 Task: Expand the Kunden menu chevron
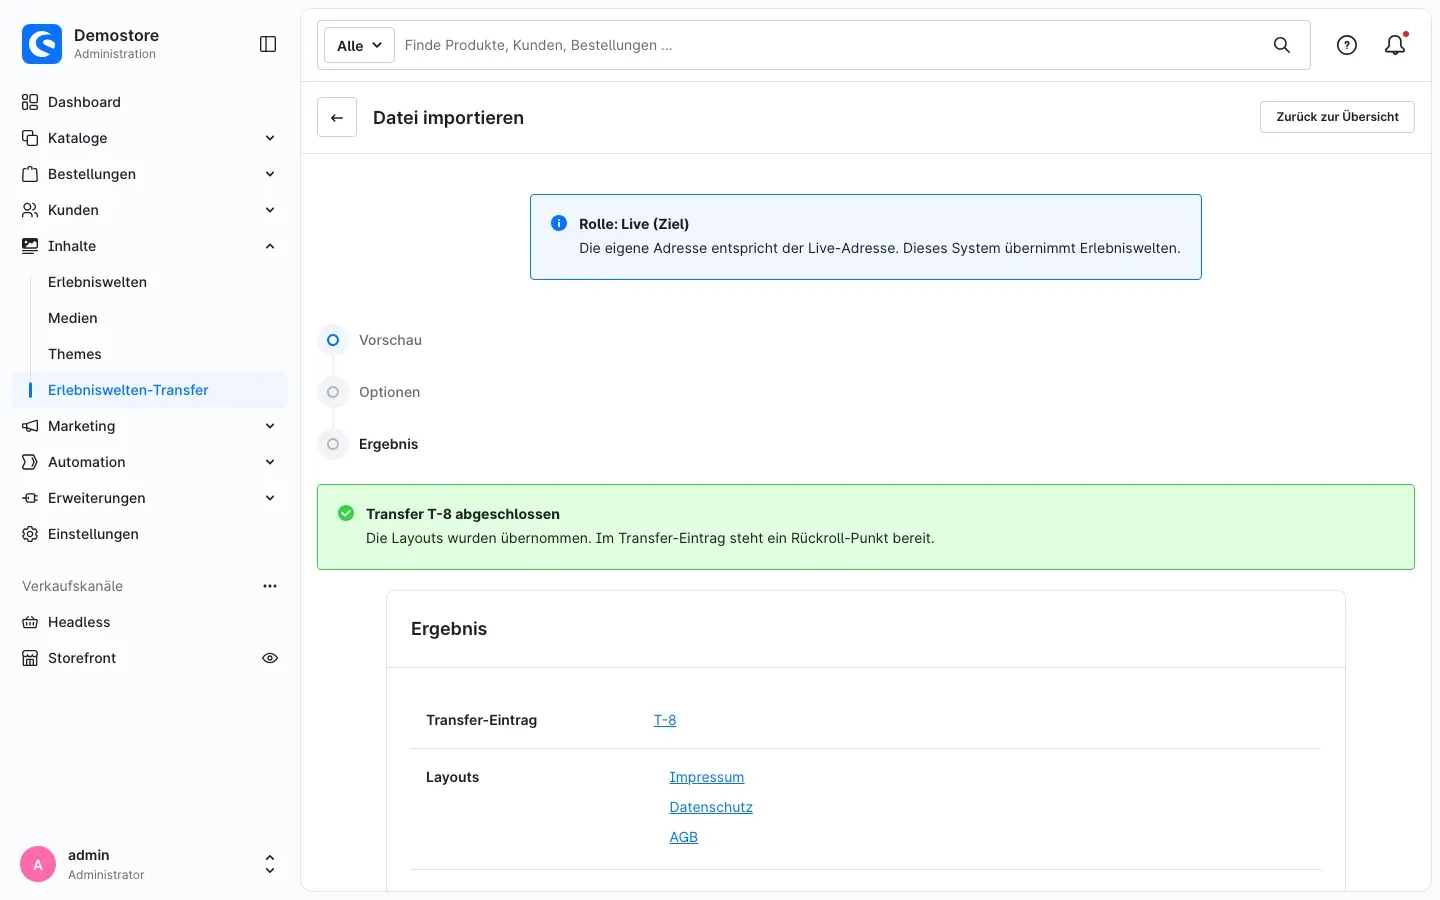pos(270,210)
